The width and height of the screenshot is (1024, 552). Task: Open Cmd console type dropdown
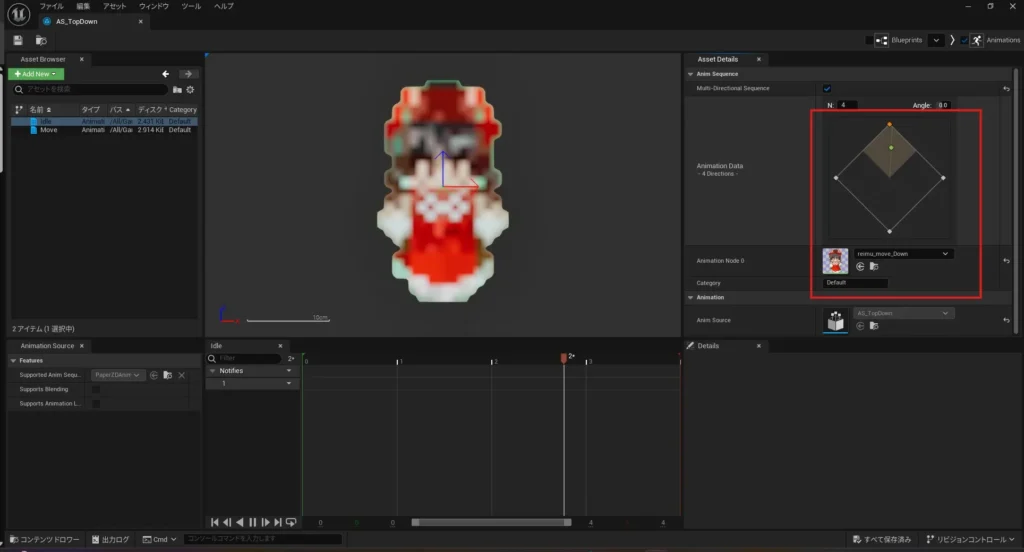159,540
